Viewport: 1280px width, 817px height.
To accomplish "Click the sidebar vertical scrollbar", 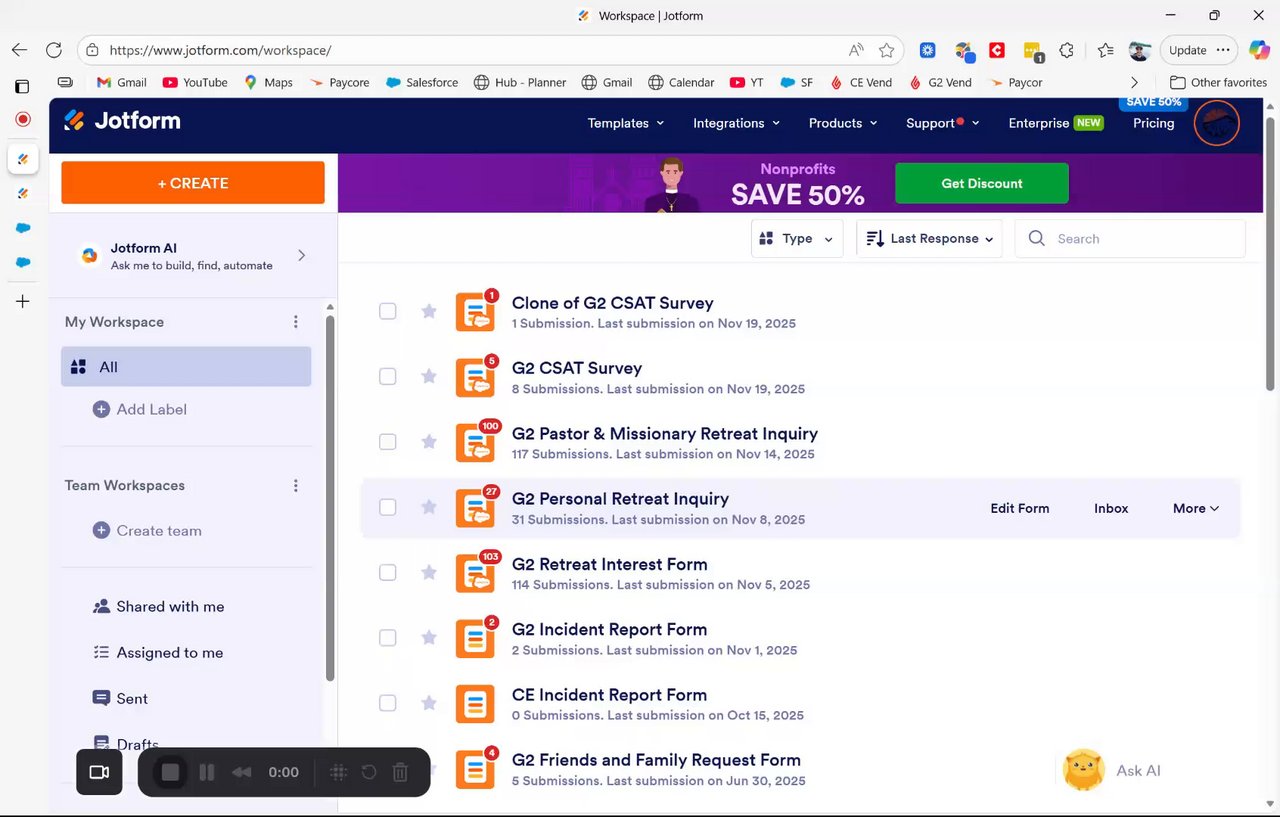I will [x=330, y=498].
